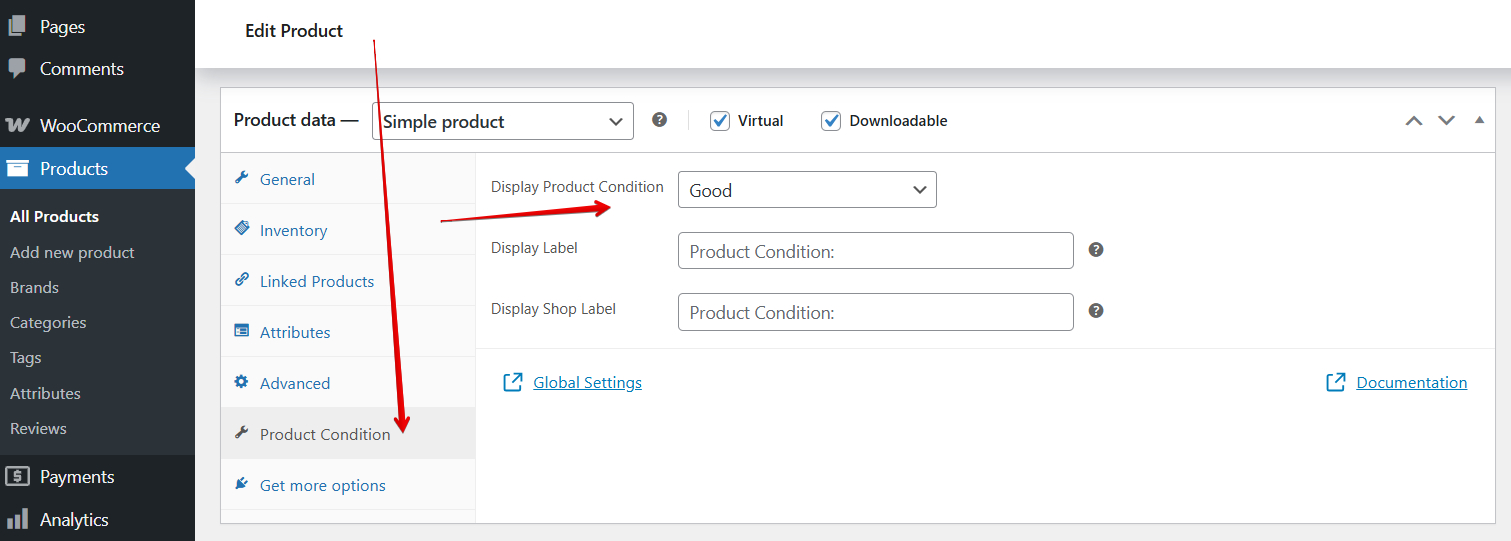Click the Payments dollar icon

[x=17, y=477]
